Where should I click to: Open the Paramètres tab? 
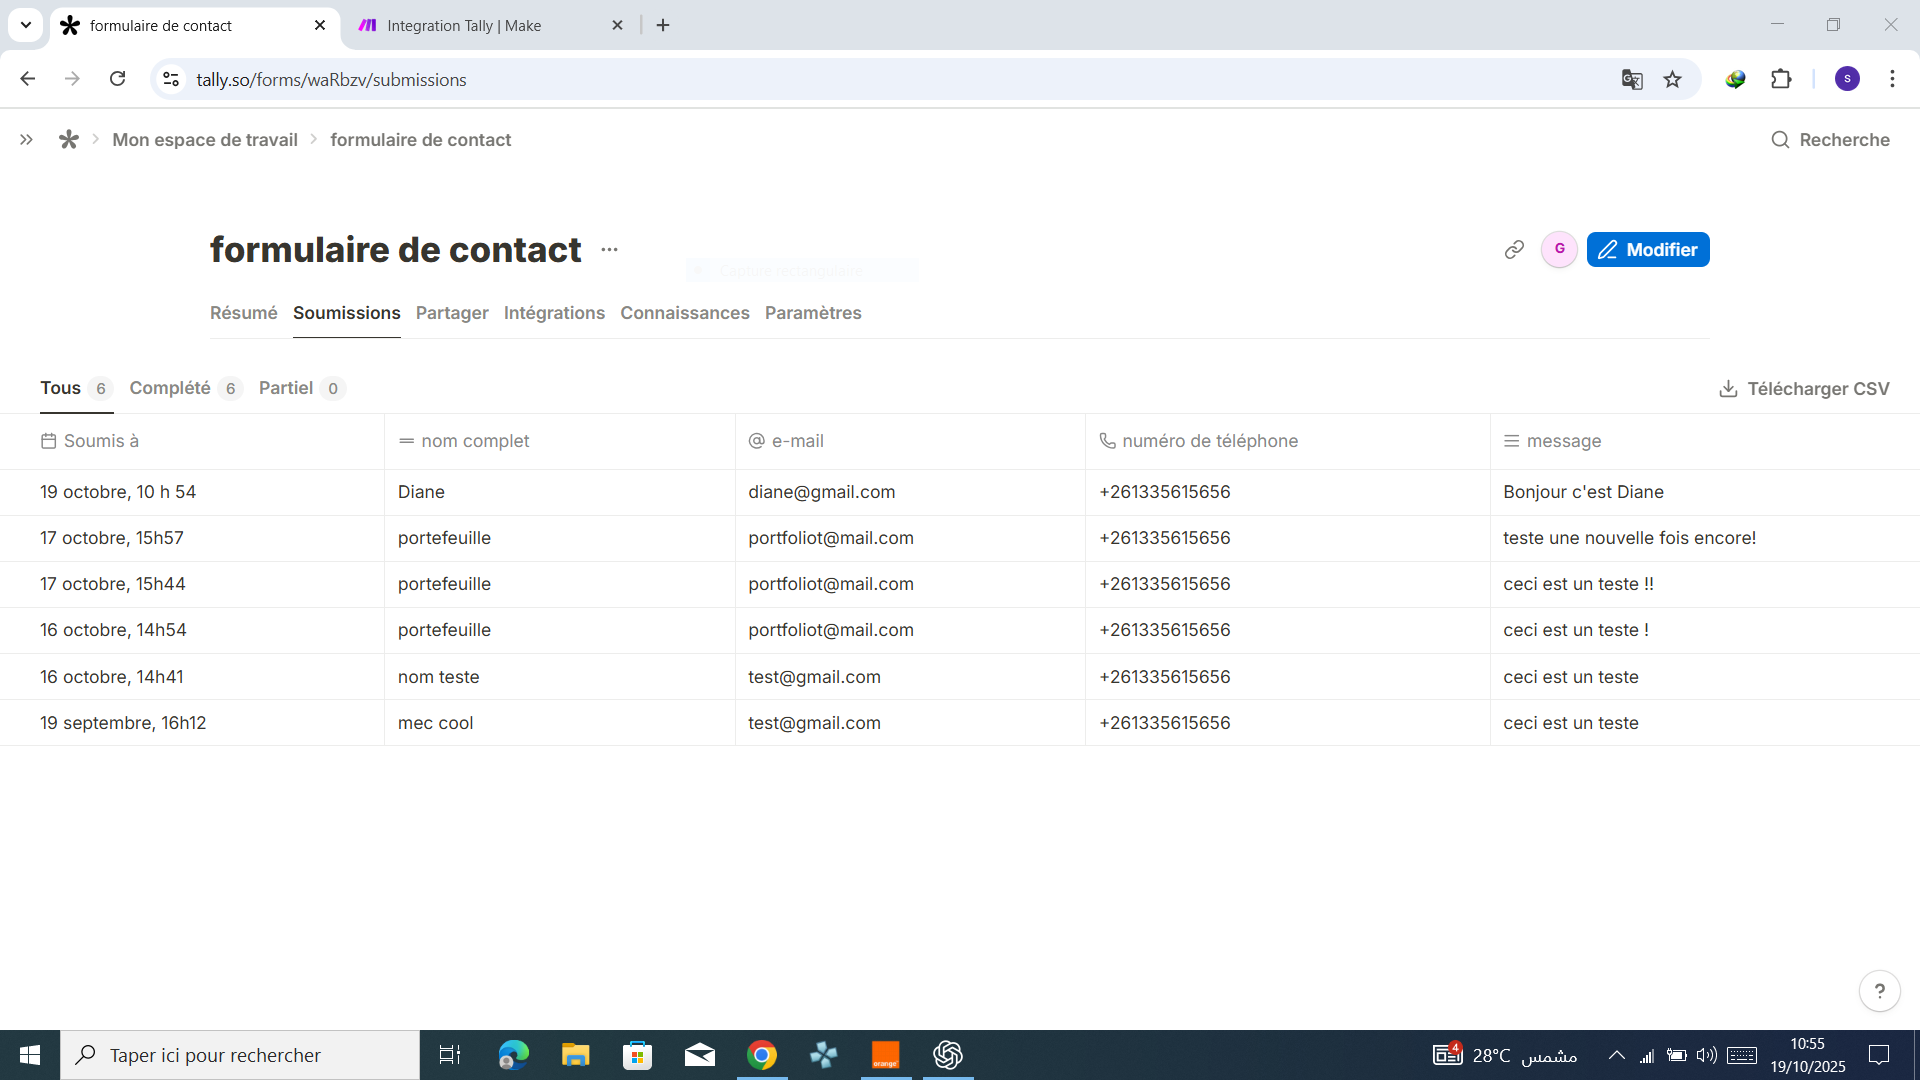pyautogui.click(x=812, y=313)
